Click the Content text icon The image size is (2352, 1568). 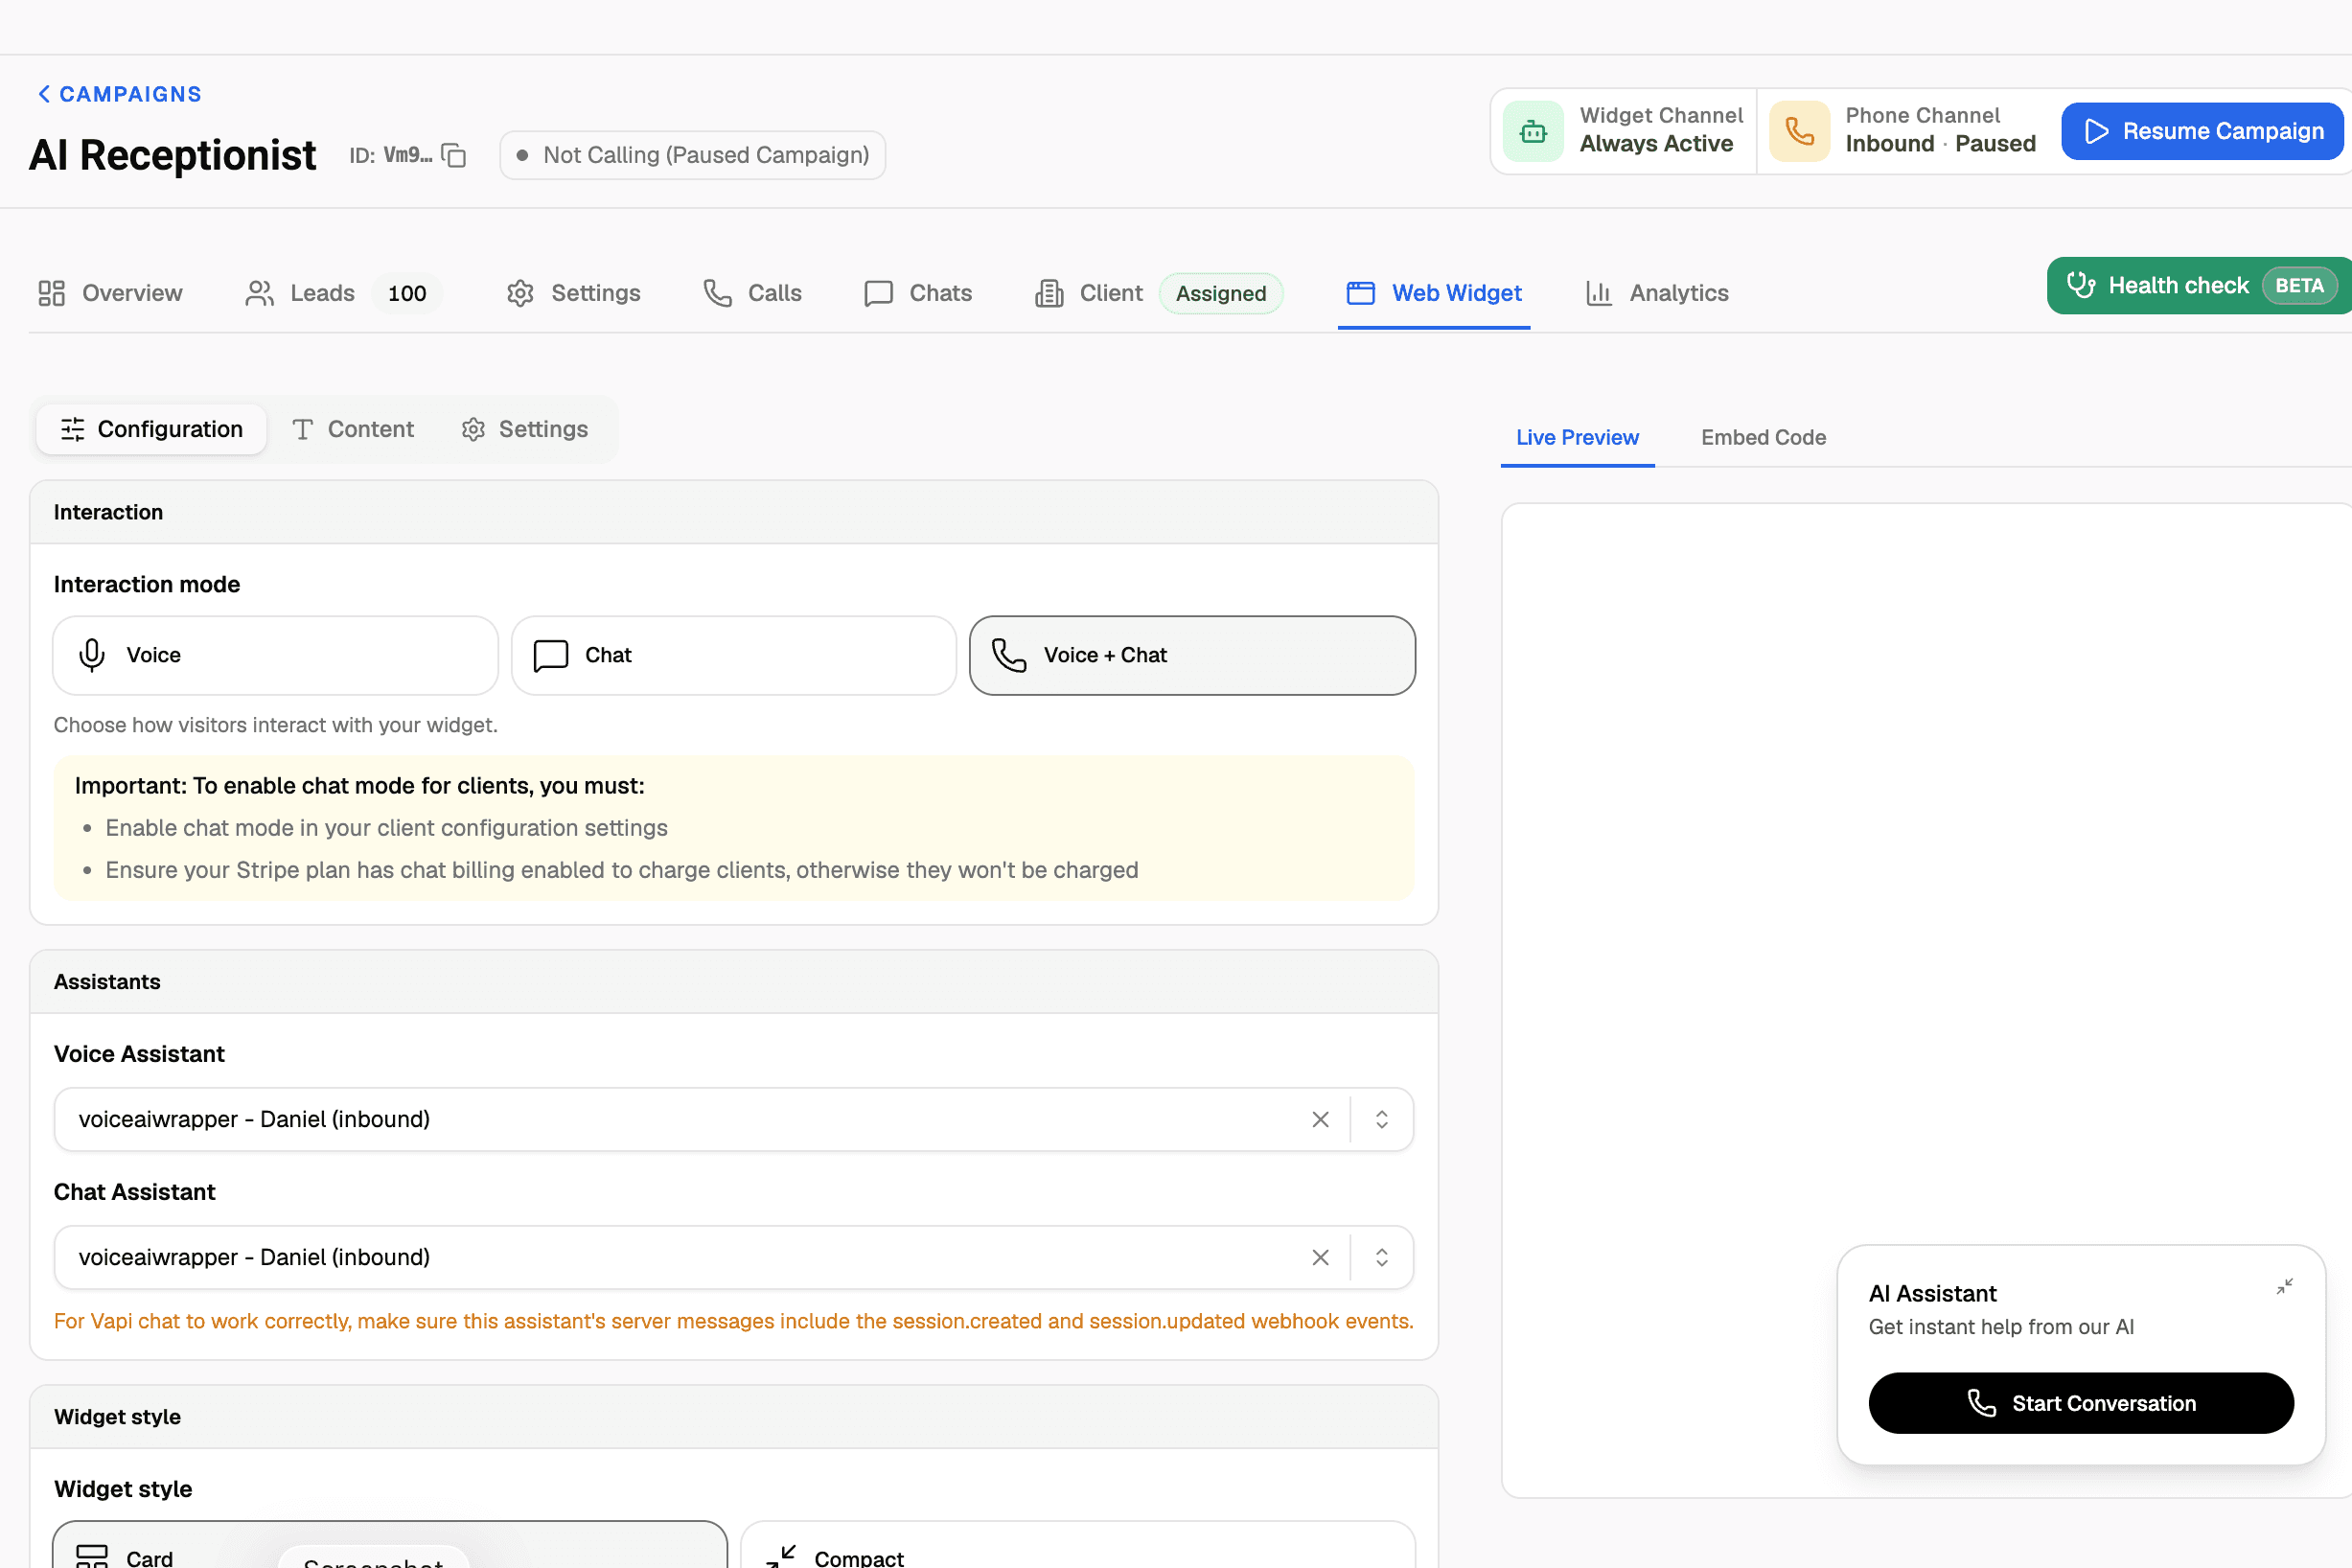(x=303, y=429)
